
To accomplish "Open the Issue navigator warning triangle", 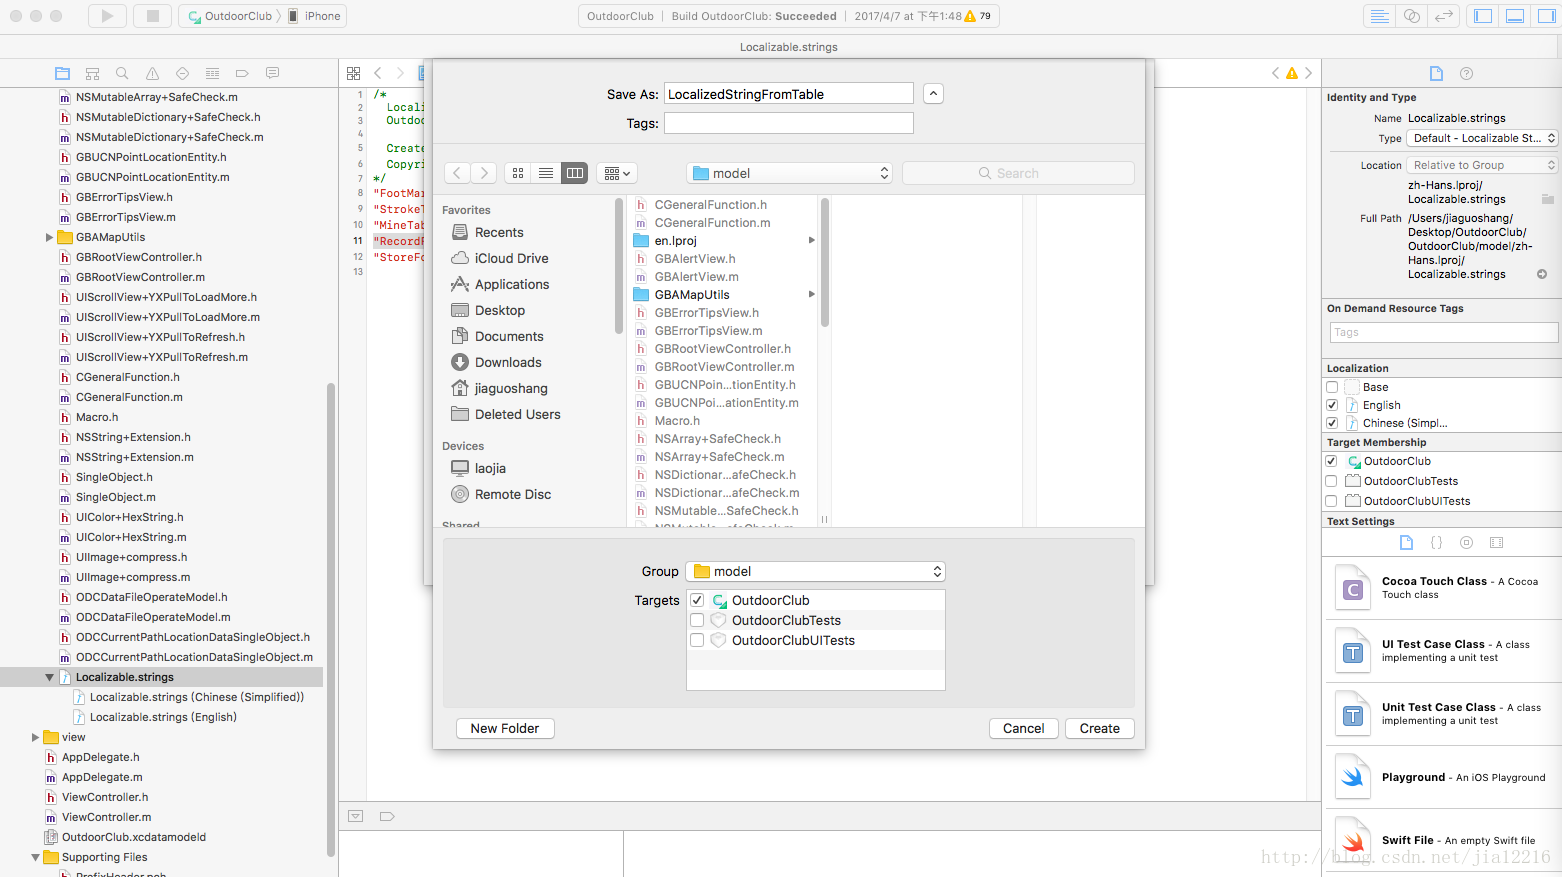I will (152, 73).
